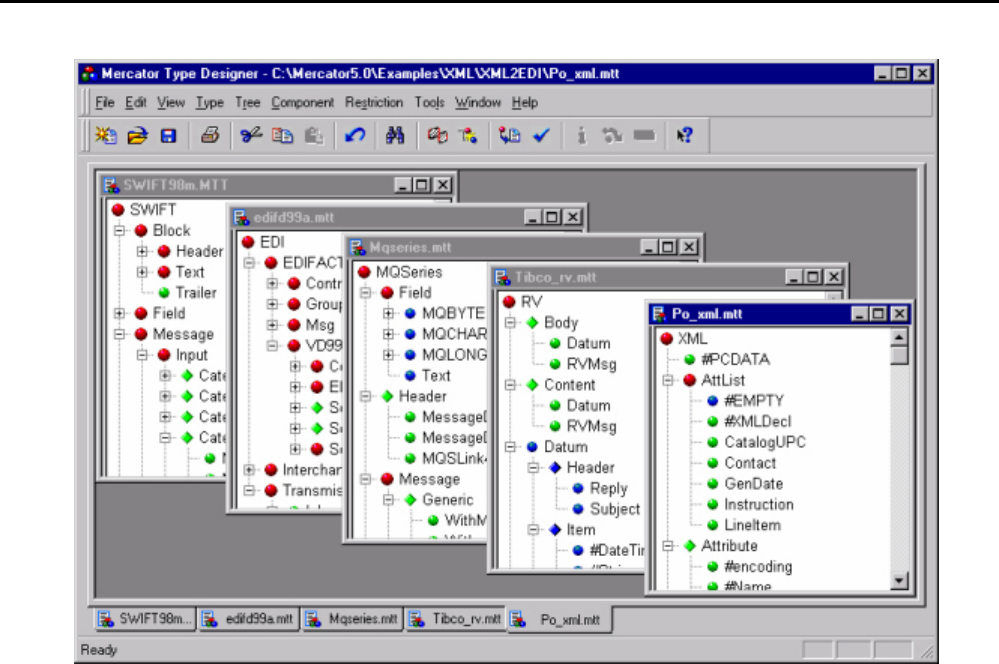Switch to the SWIFT98m tab at bottom
This screenshot has height=664, width=999.
(145, 619)
